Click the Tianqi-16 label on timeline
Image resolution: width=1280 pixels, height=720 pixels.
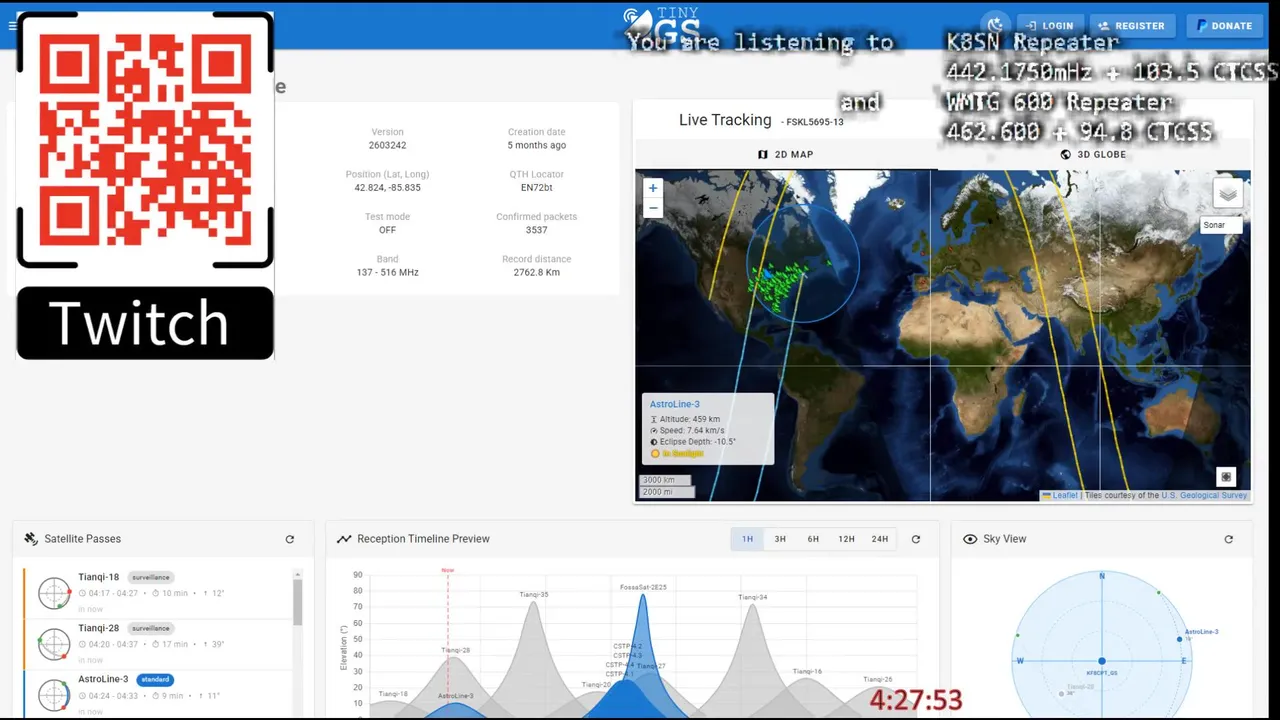pyautogui.click(x=807, y=672)
